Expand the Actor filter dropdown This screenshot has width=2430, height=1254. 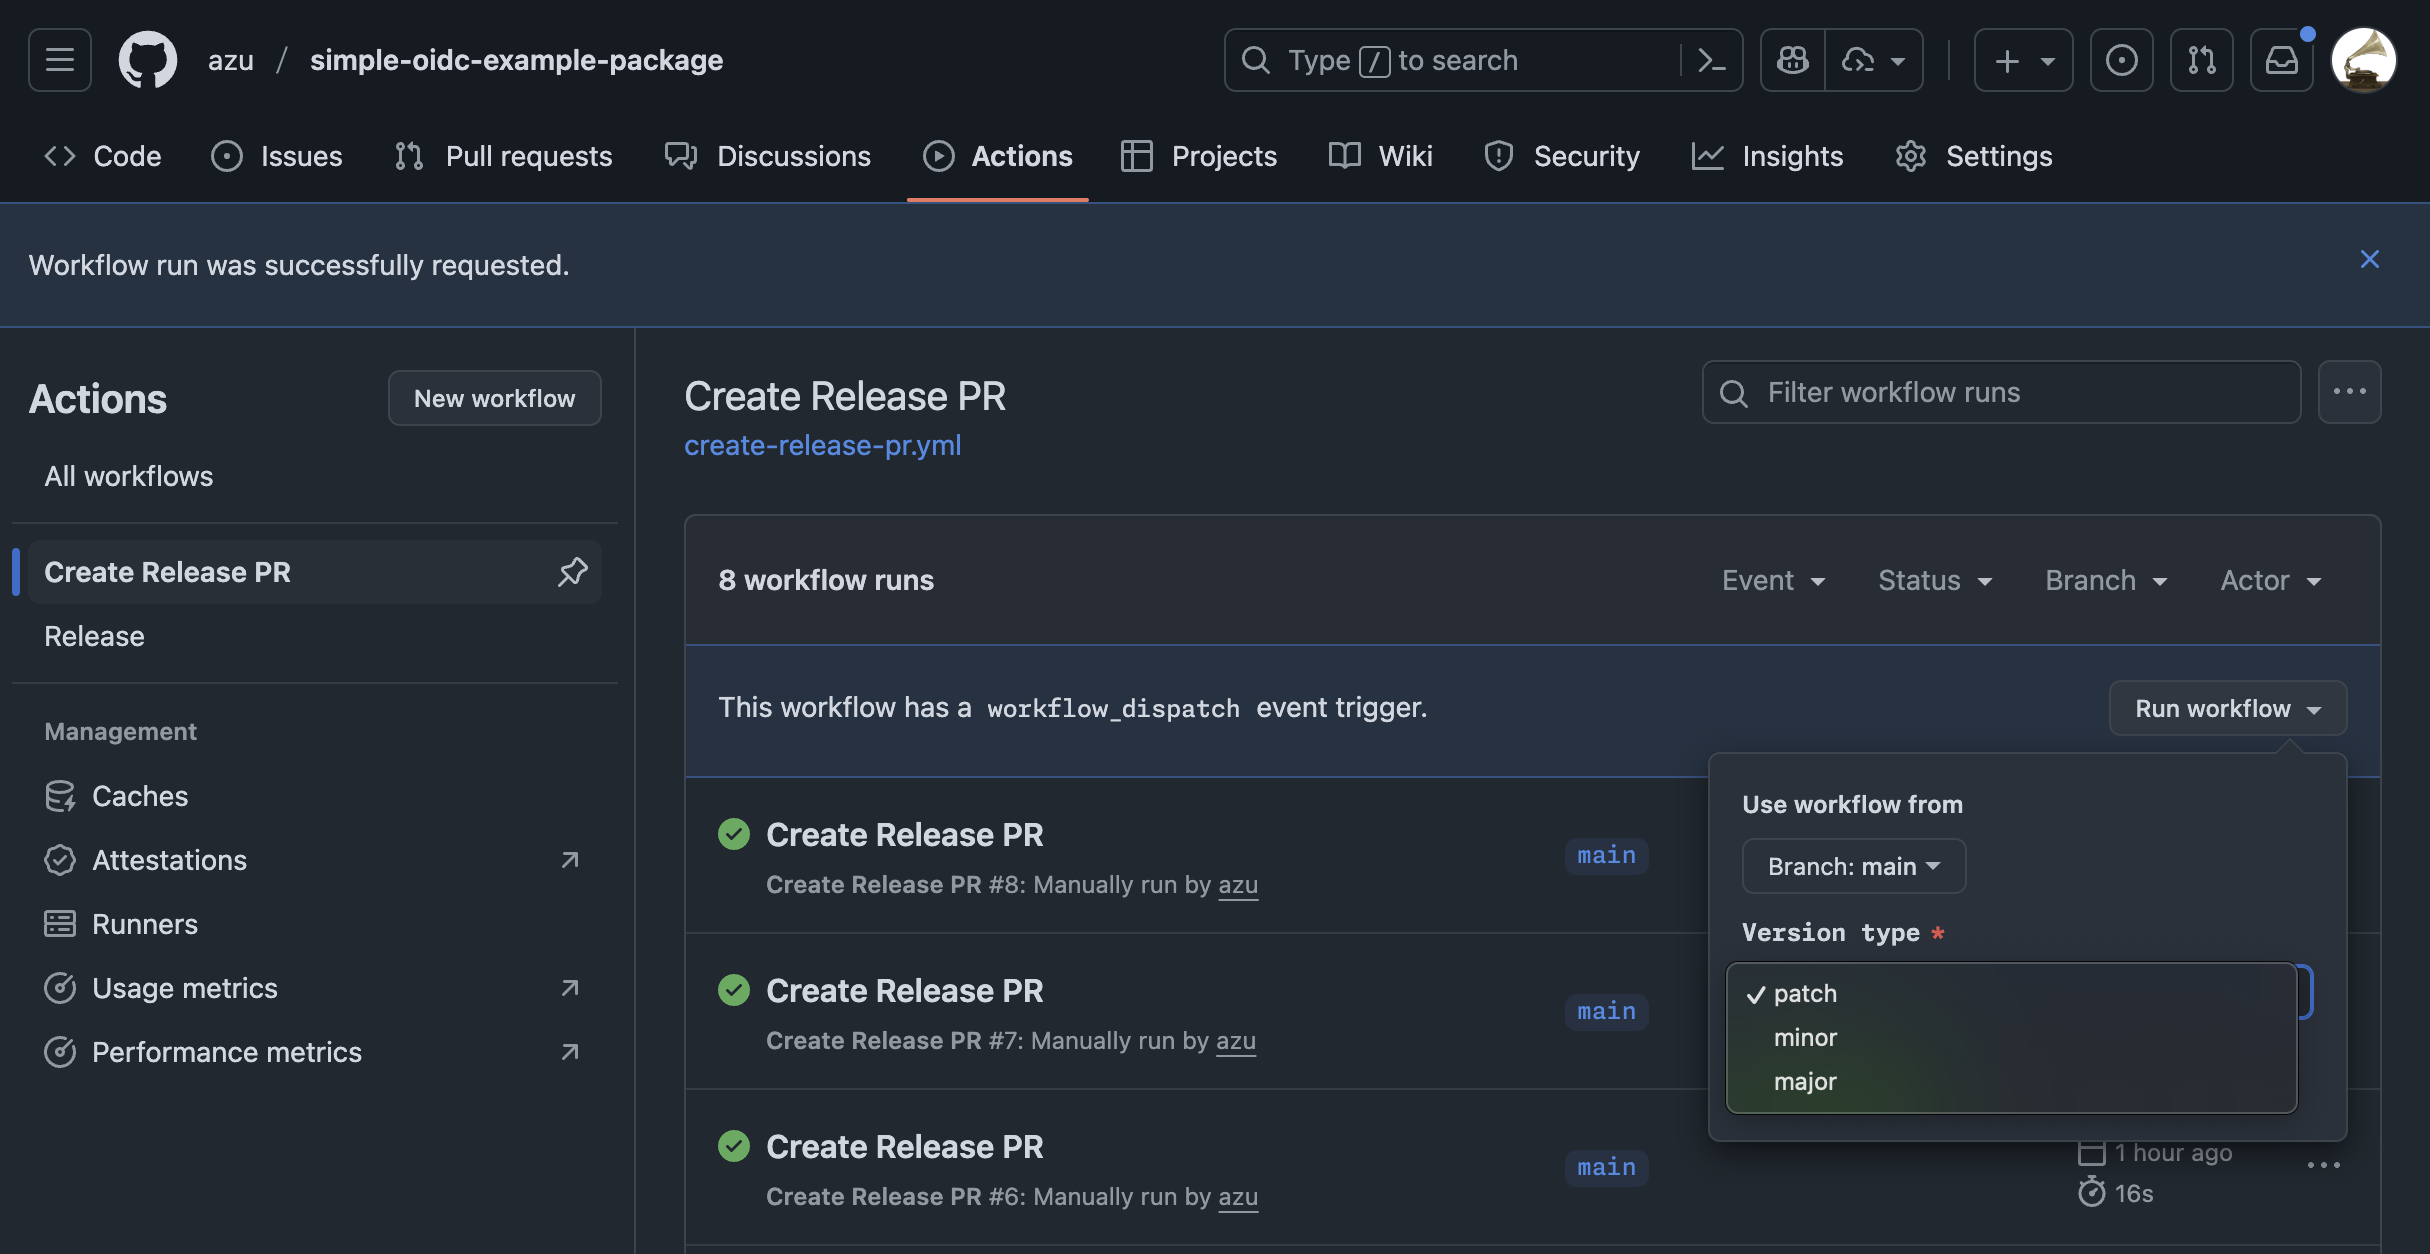click(x=2271, y=580)
